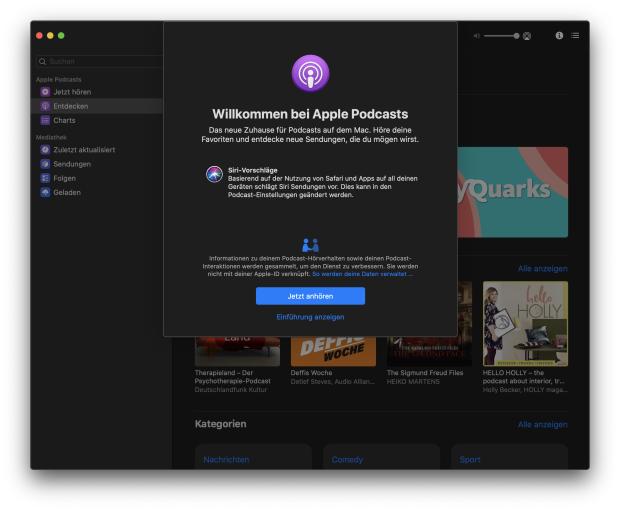The image size is (620, 510).
Task: Open the HELLO HOLLY podcast artwork
Action: click(x=525, y=323)
